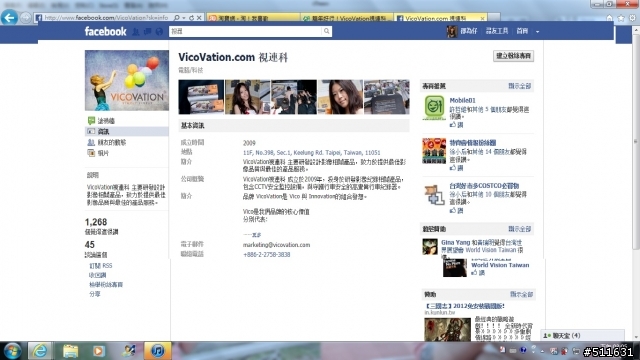The height and width of the screenshot is (360, 640).
Task: Click the Report Page link
Action: [x=106, y=284]
